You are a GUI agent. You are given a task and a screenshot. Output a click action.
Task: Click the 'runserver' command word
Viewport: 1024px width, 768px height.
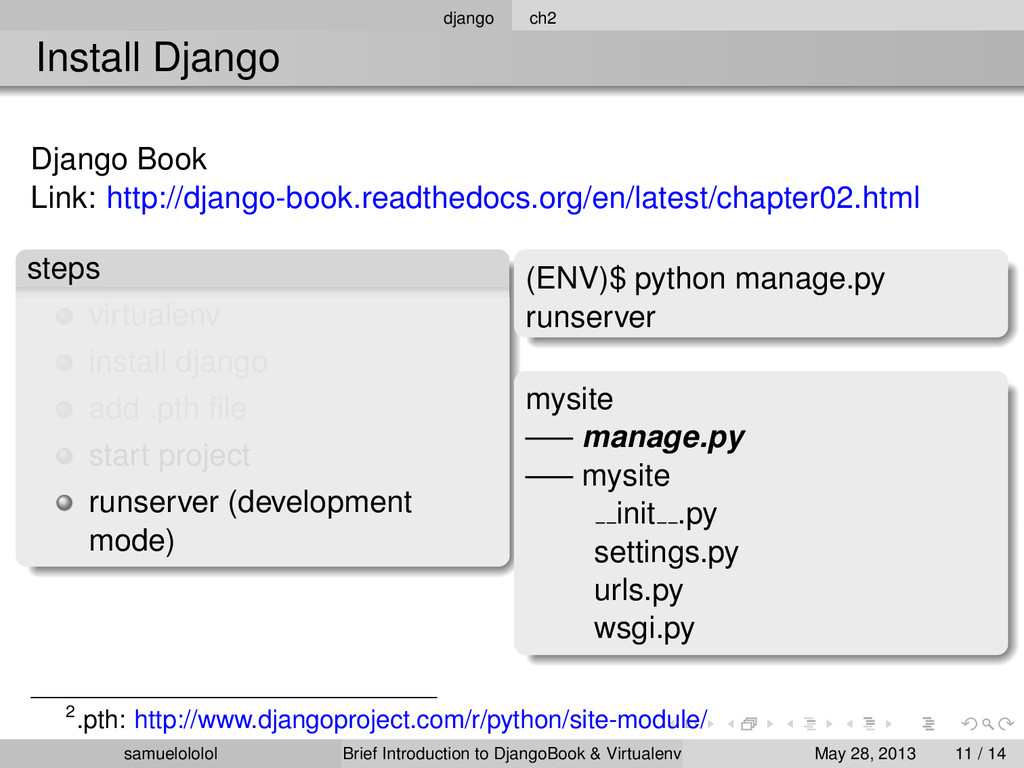point(590,317)
